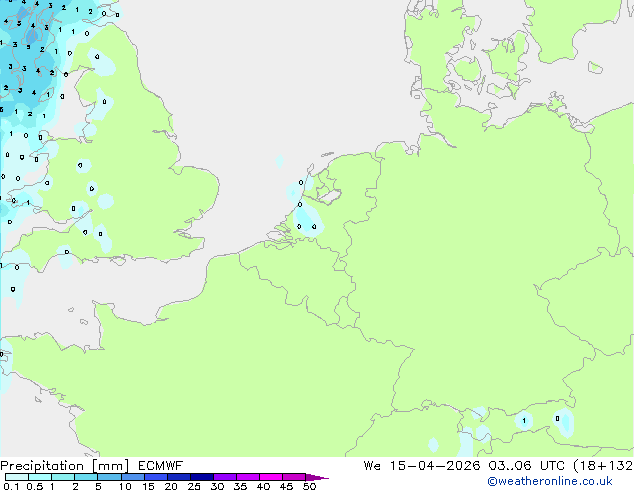Open the weatheronline.co.uk copyright link

tap(550, 481)
